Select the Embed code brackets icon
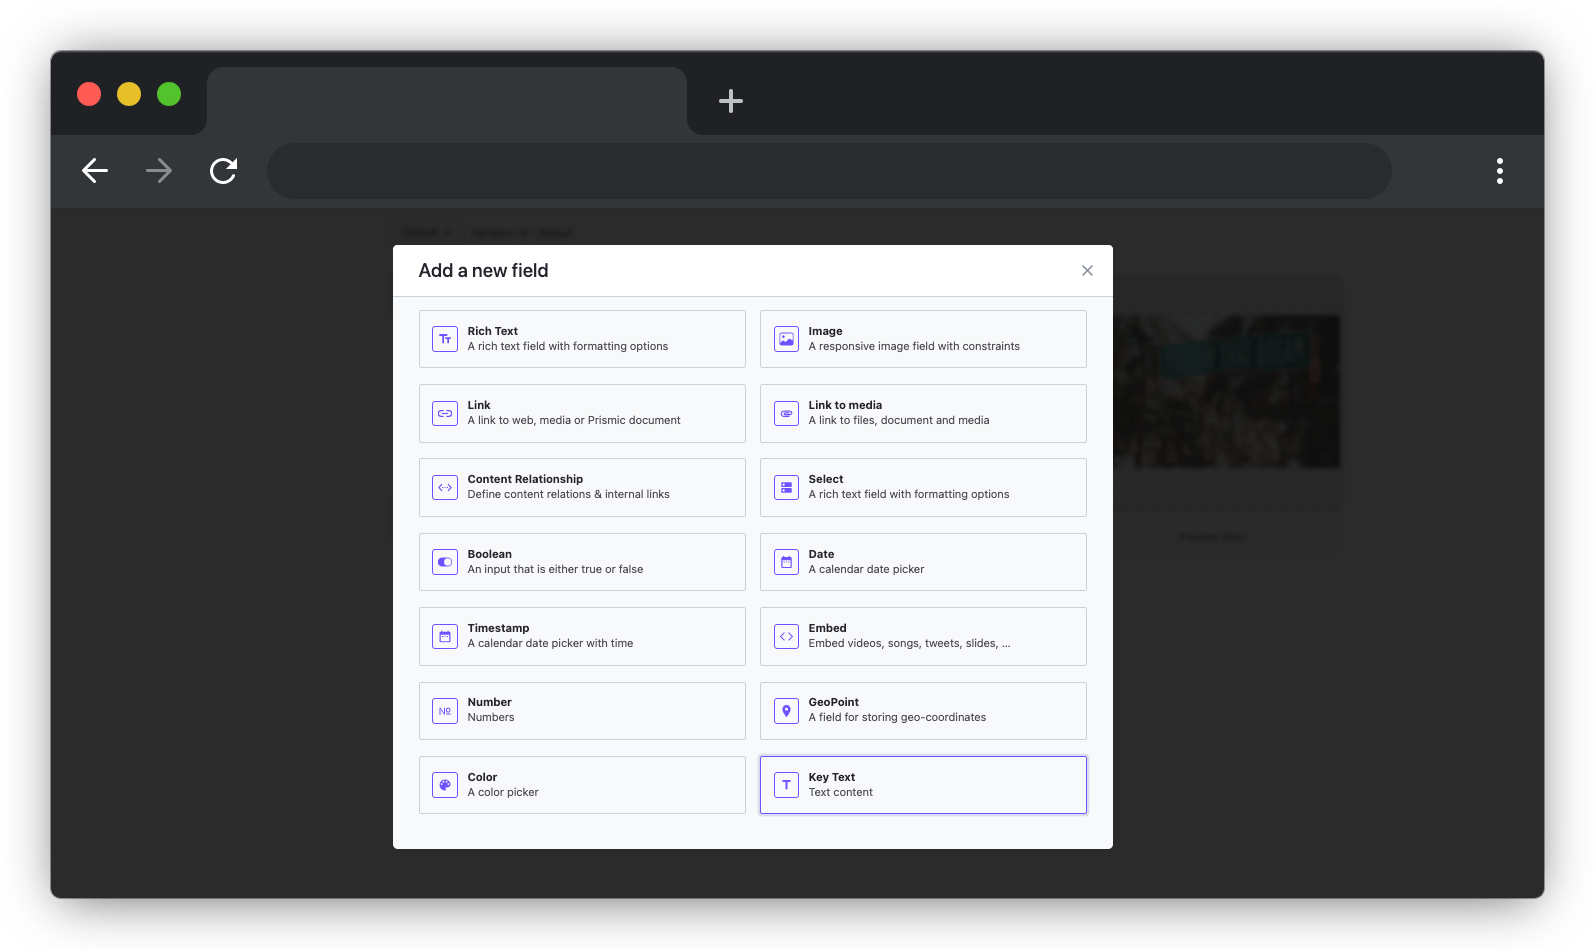The image size is (1595, 949). [786, 636]
